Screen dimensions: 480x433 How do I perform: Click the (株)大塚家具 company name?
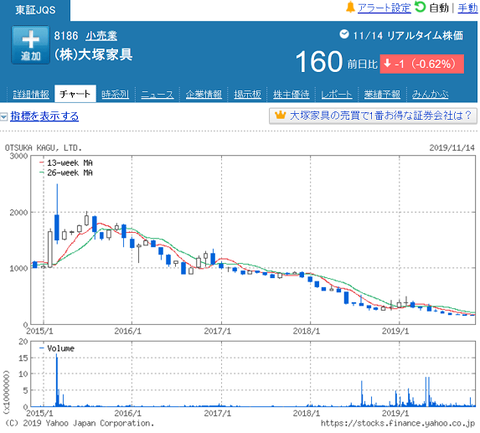coord(93,55)
